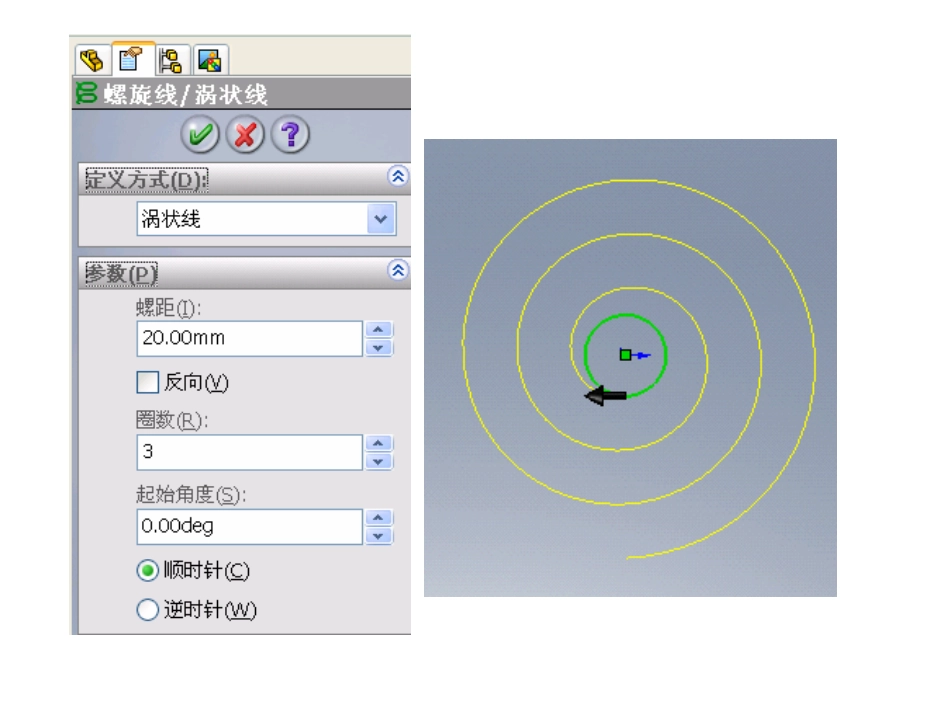Screen dimensions: 950x714
Task: Click the 起始角度 field showing 0.00deg
Action: click(250, 526)
